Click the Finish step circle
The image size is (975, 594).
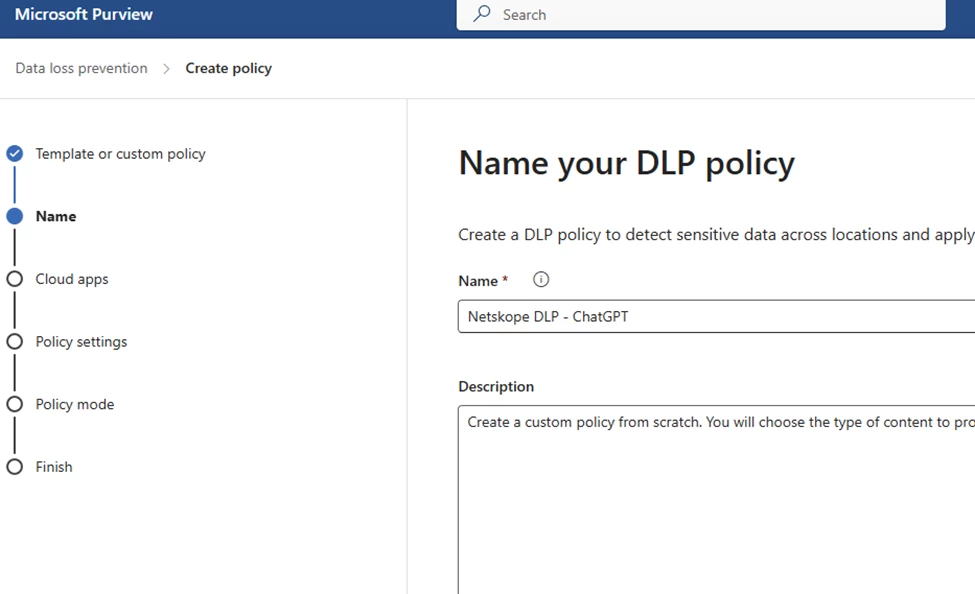coord(15,466)
